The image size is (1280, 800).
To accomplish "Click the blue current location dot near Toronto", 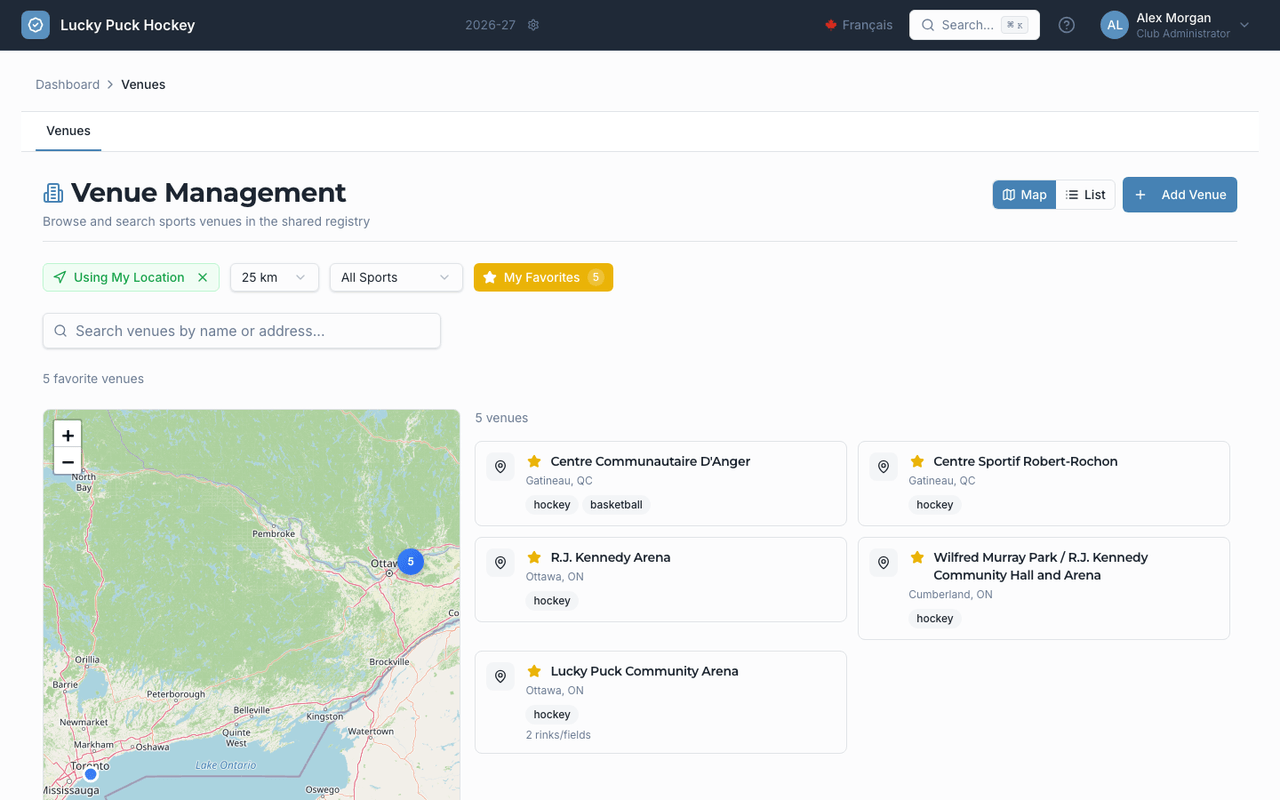I will 91,774.
